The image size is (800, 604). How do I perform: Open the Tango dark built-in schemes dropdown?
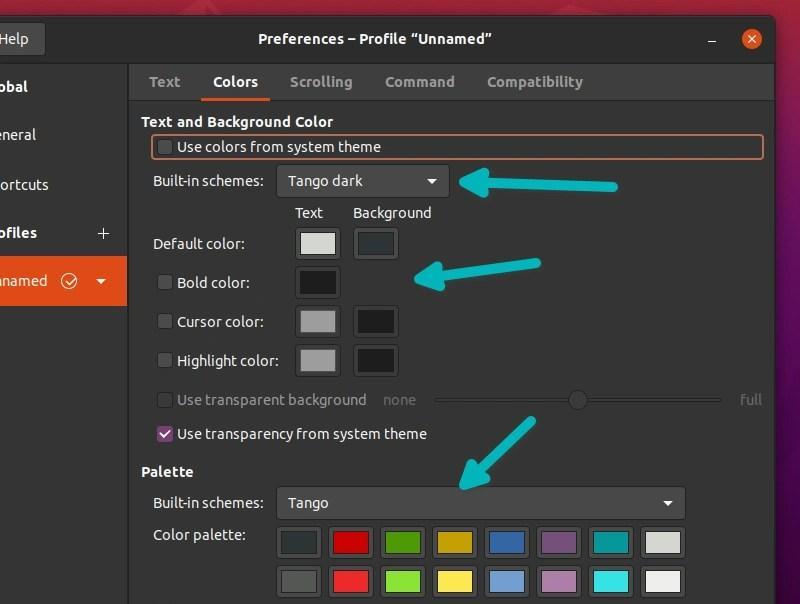pyautogui.click(x=363, y=181)
